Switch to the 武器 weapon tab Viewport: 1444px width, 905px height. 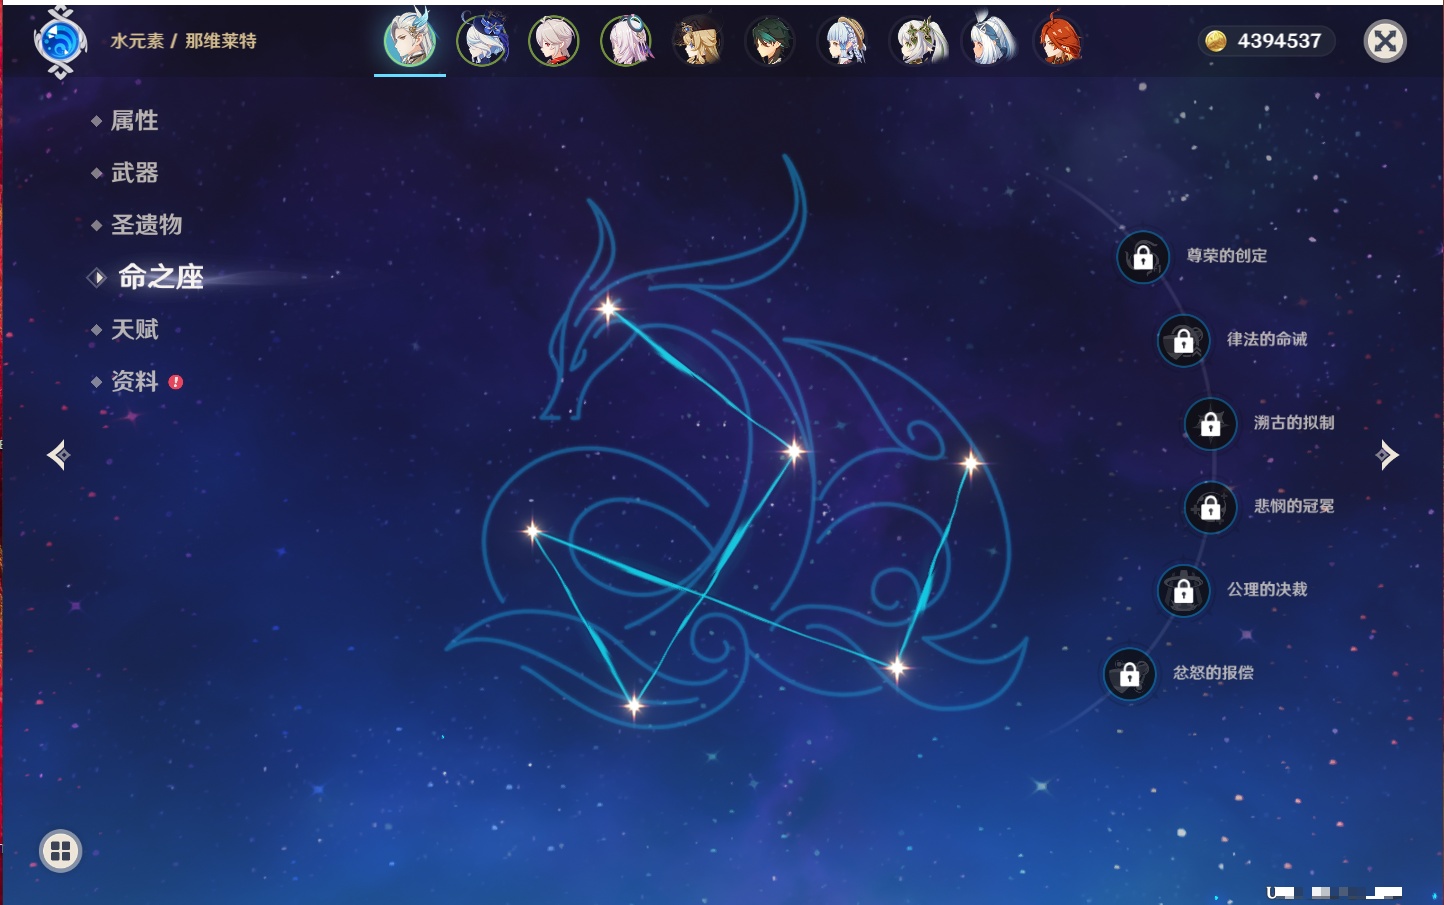click(x=134, y=173)
